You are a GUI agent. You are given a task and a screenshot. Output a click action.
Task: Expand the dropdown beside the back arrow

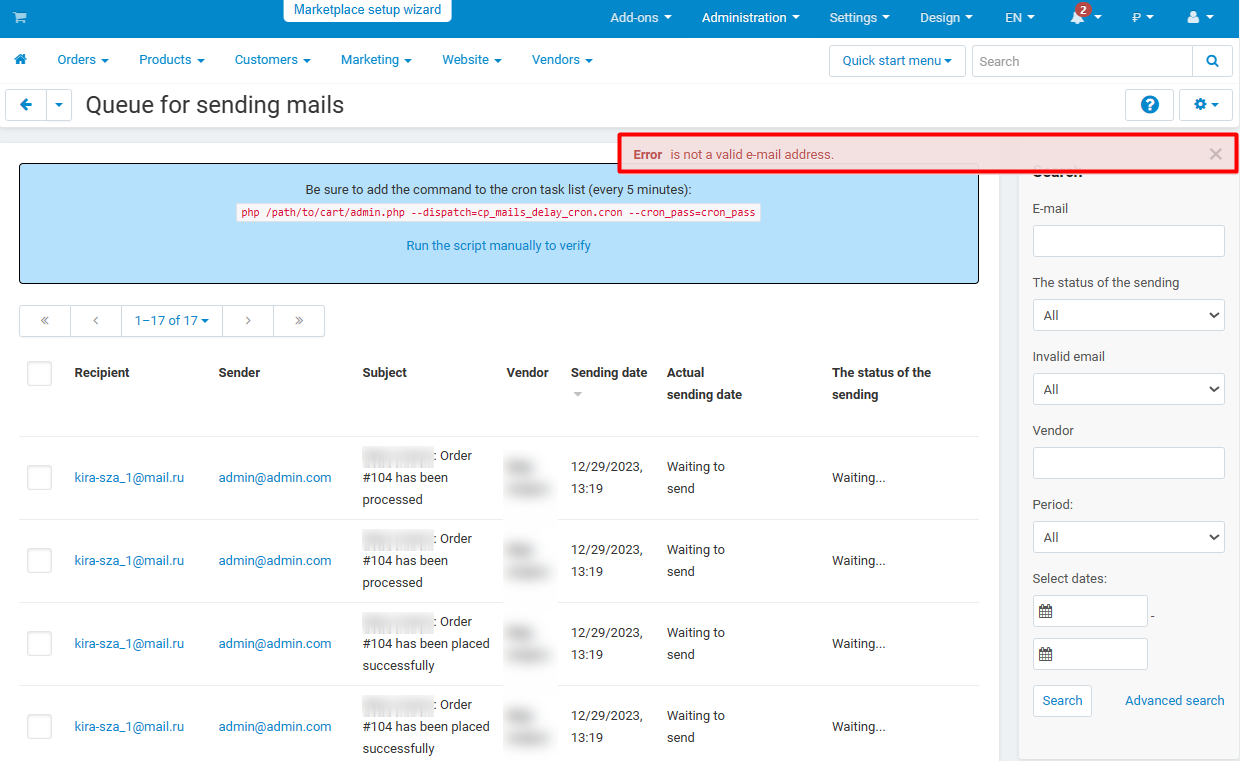point(59,105)
